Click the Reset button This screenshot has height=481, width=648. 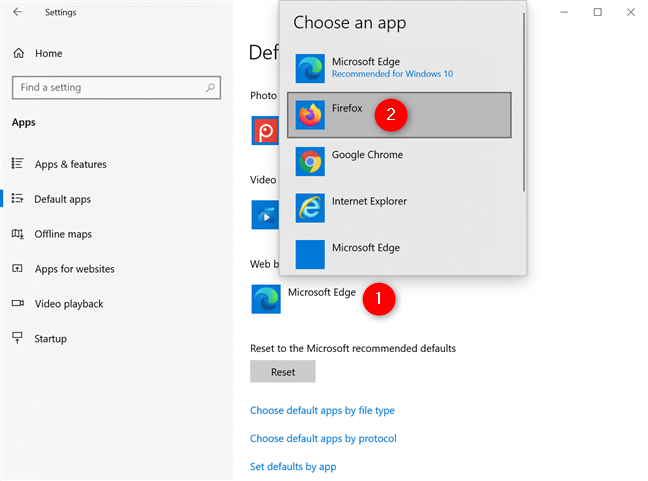[x=283, y=371]
